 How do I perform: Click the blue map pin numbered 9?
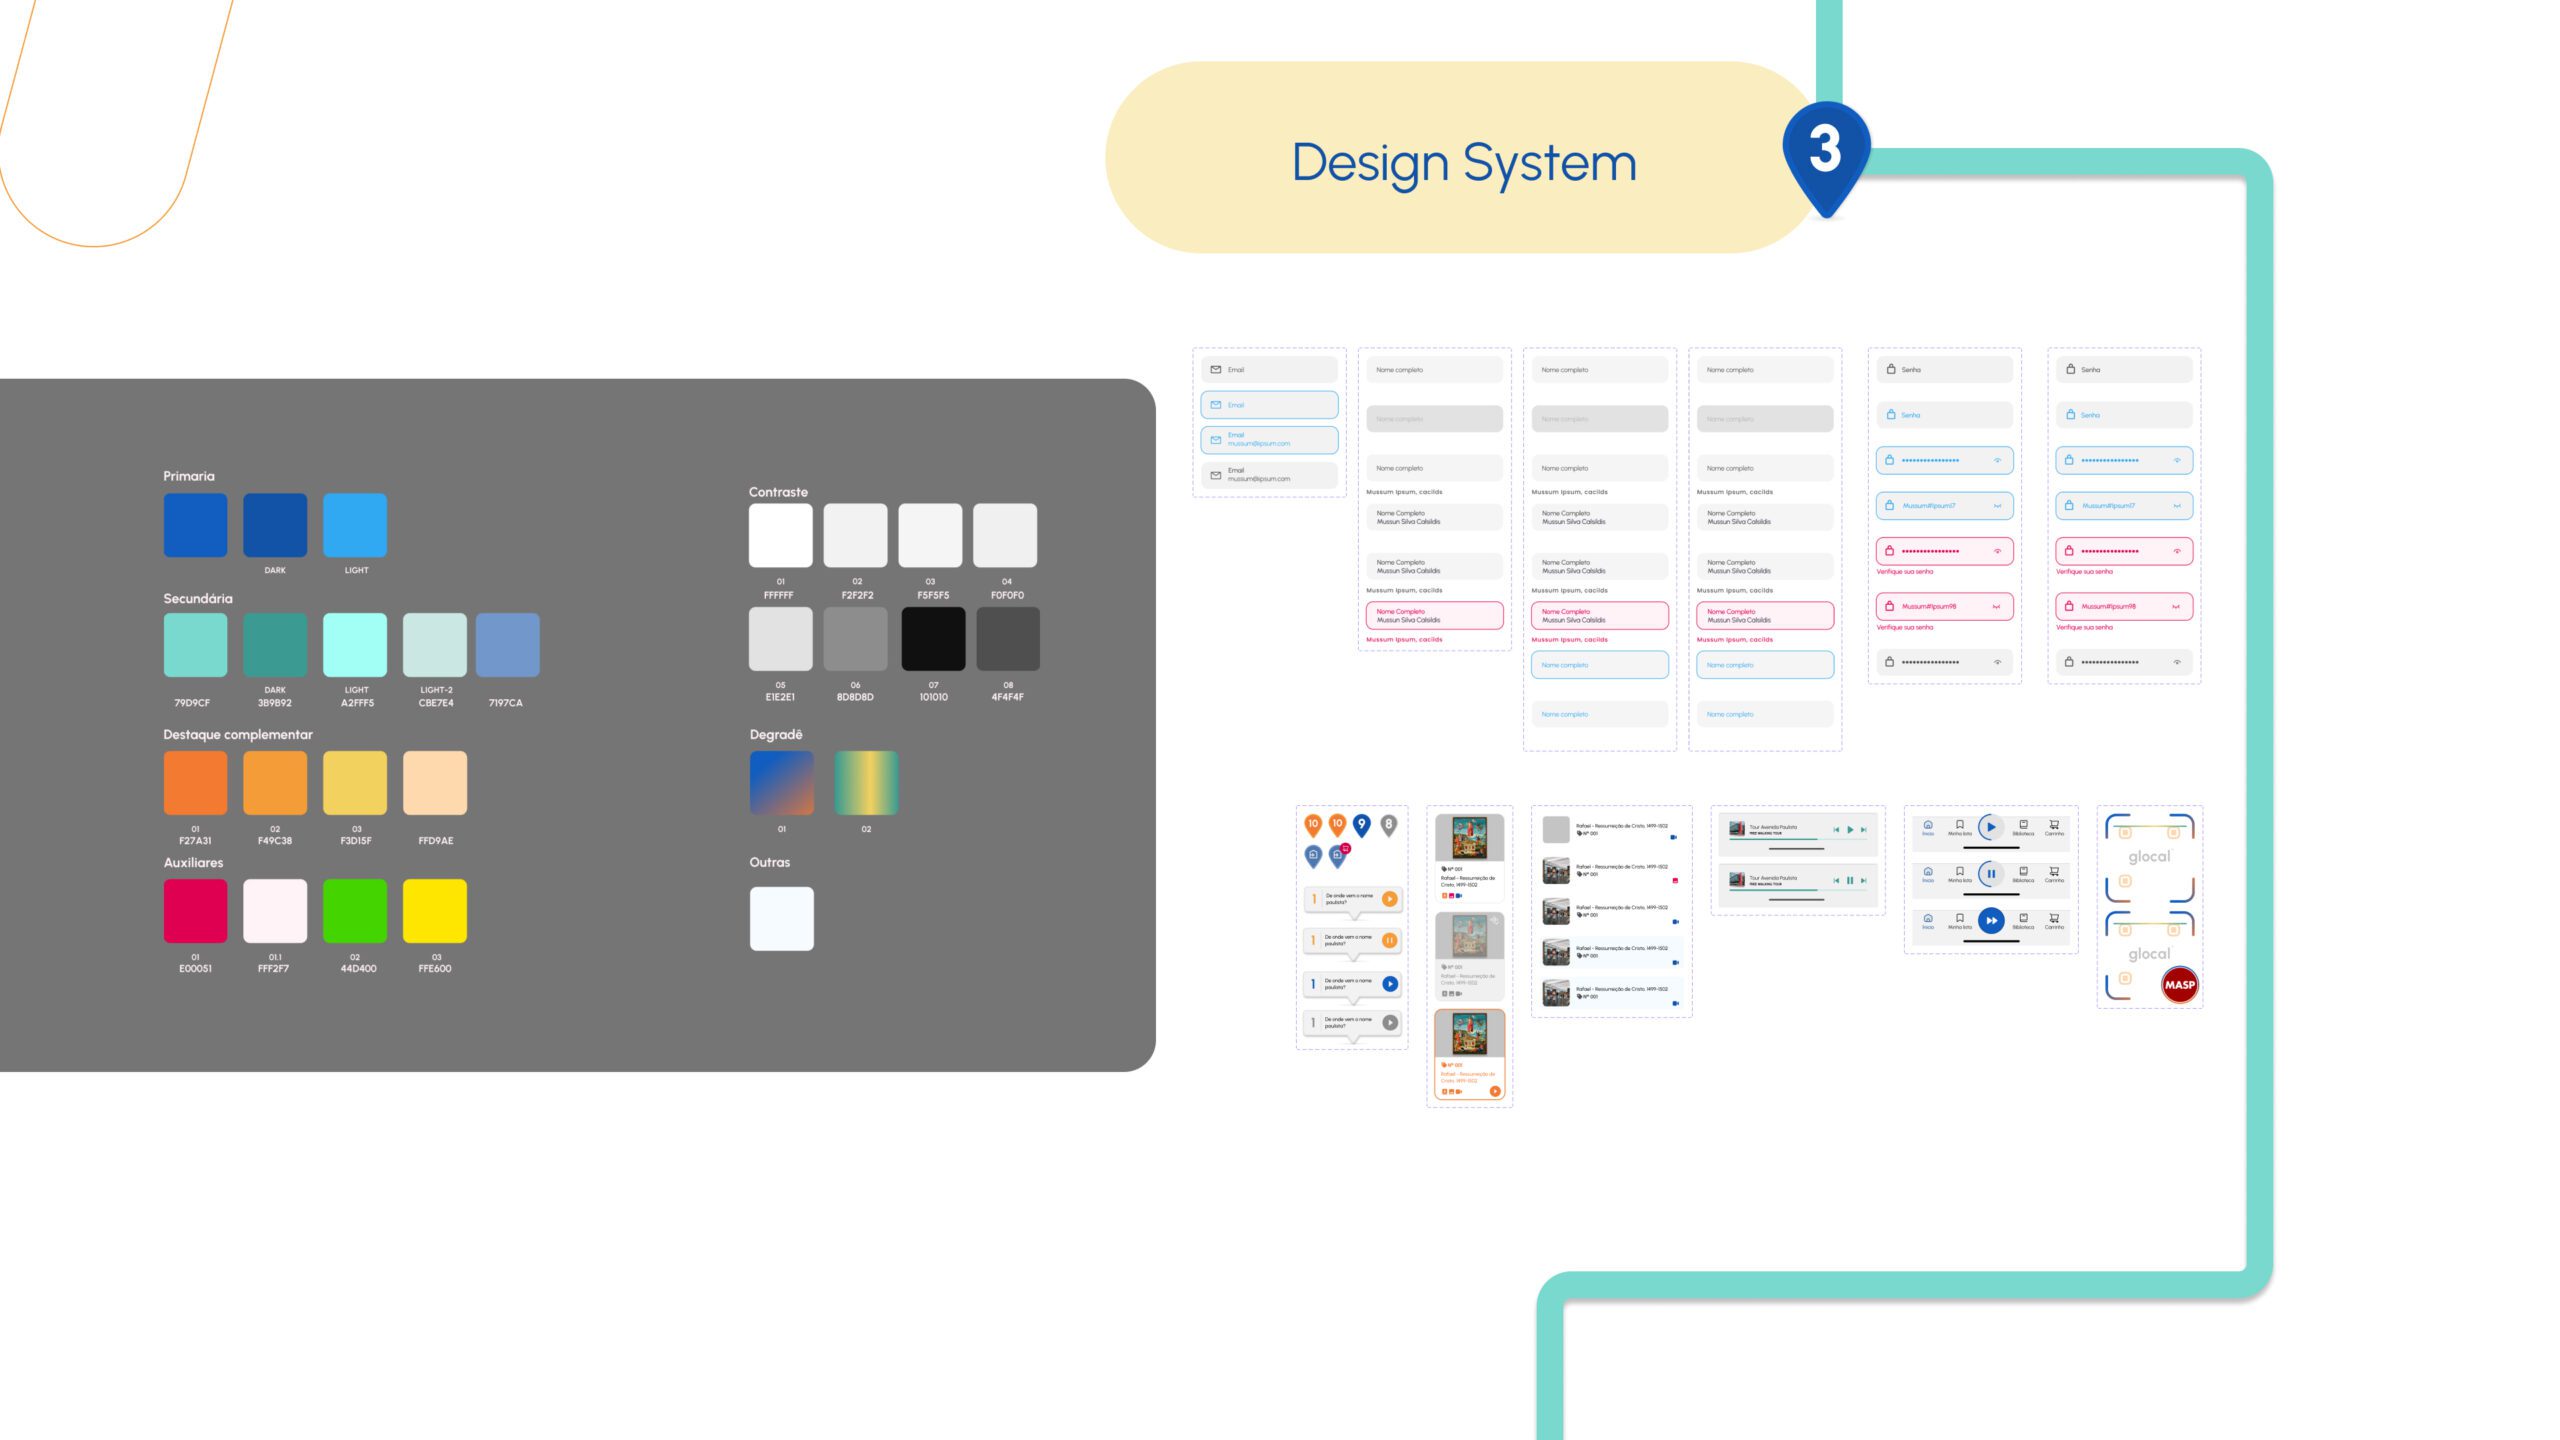point(1361,825)
